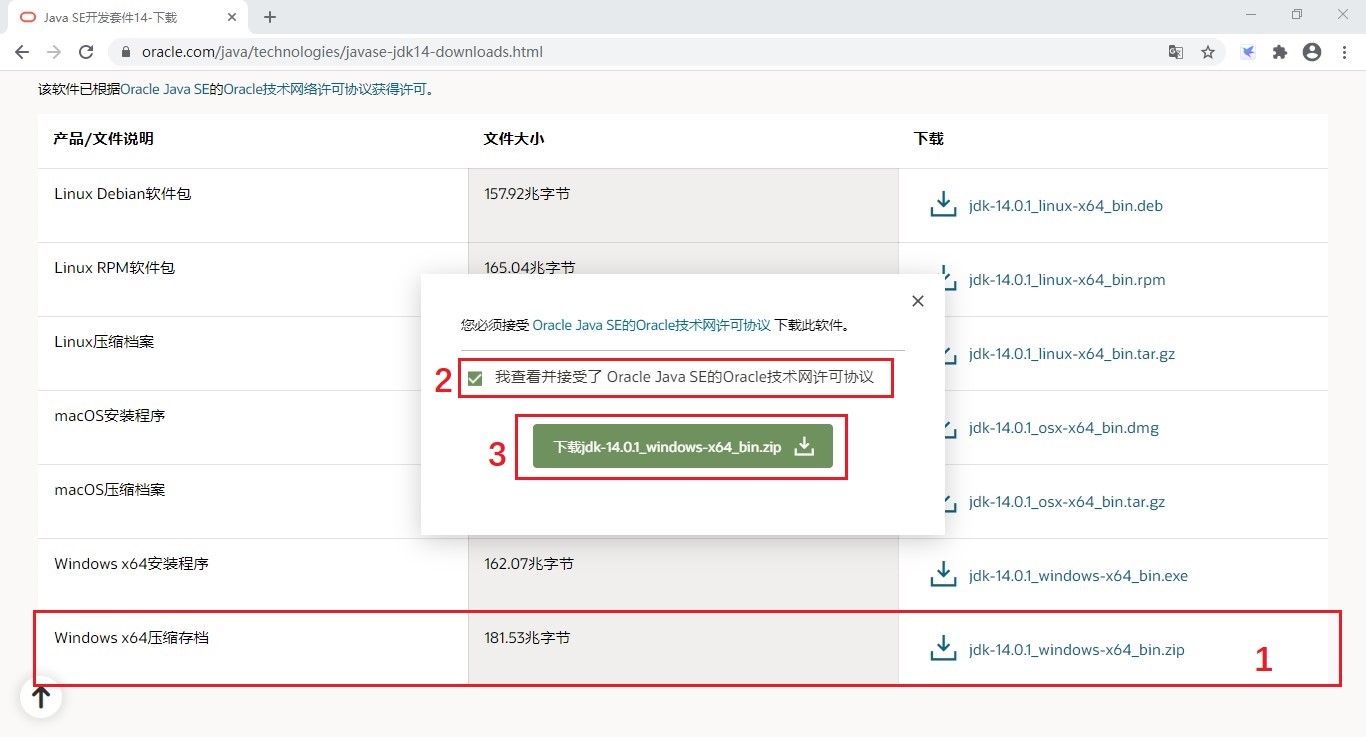This screenshot has width=1366, height=737.
Task: Open the Extensions puzzle icon
Action: [1280, 52]
